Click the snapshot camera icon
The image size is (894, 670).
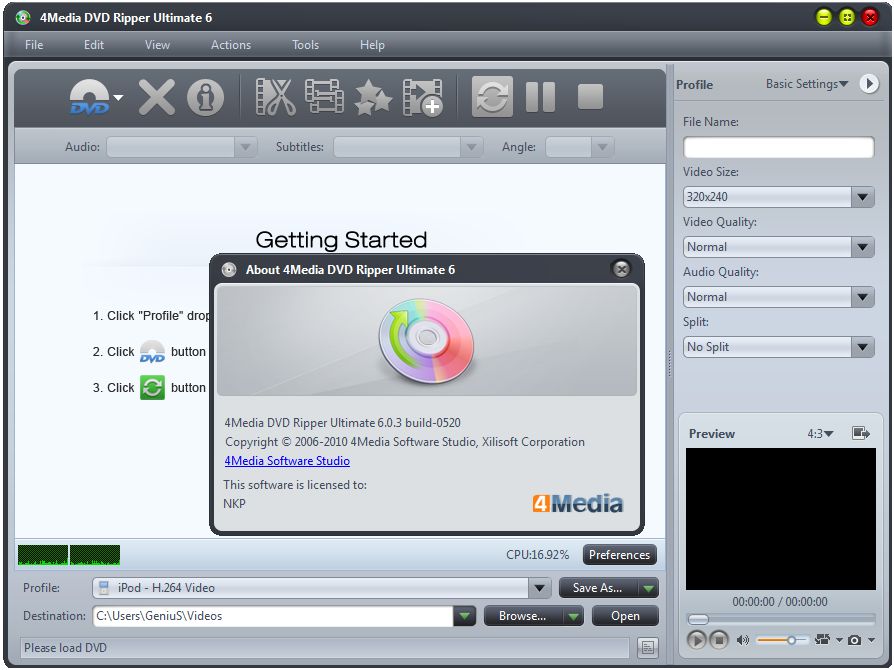(854, 640)
